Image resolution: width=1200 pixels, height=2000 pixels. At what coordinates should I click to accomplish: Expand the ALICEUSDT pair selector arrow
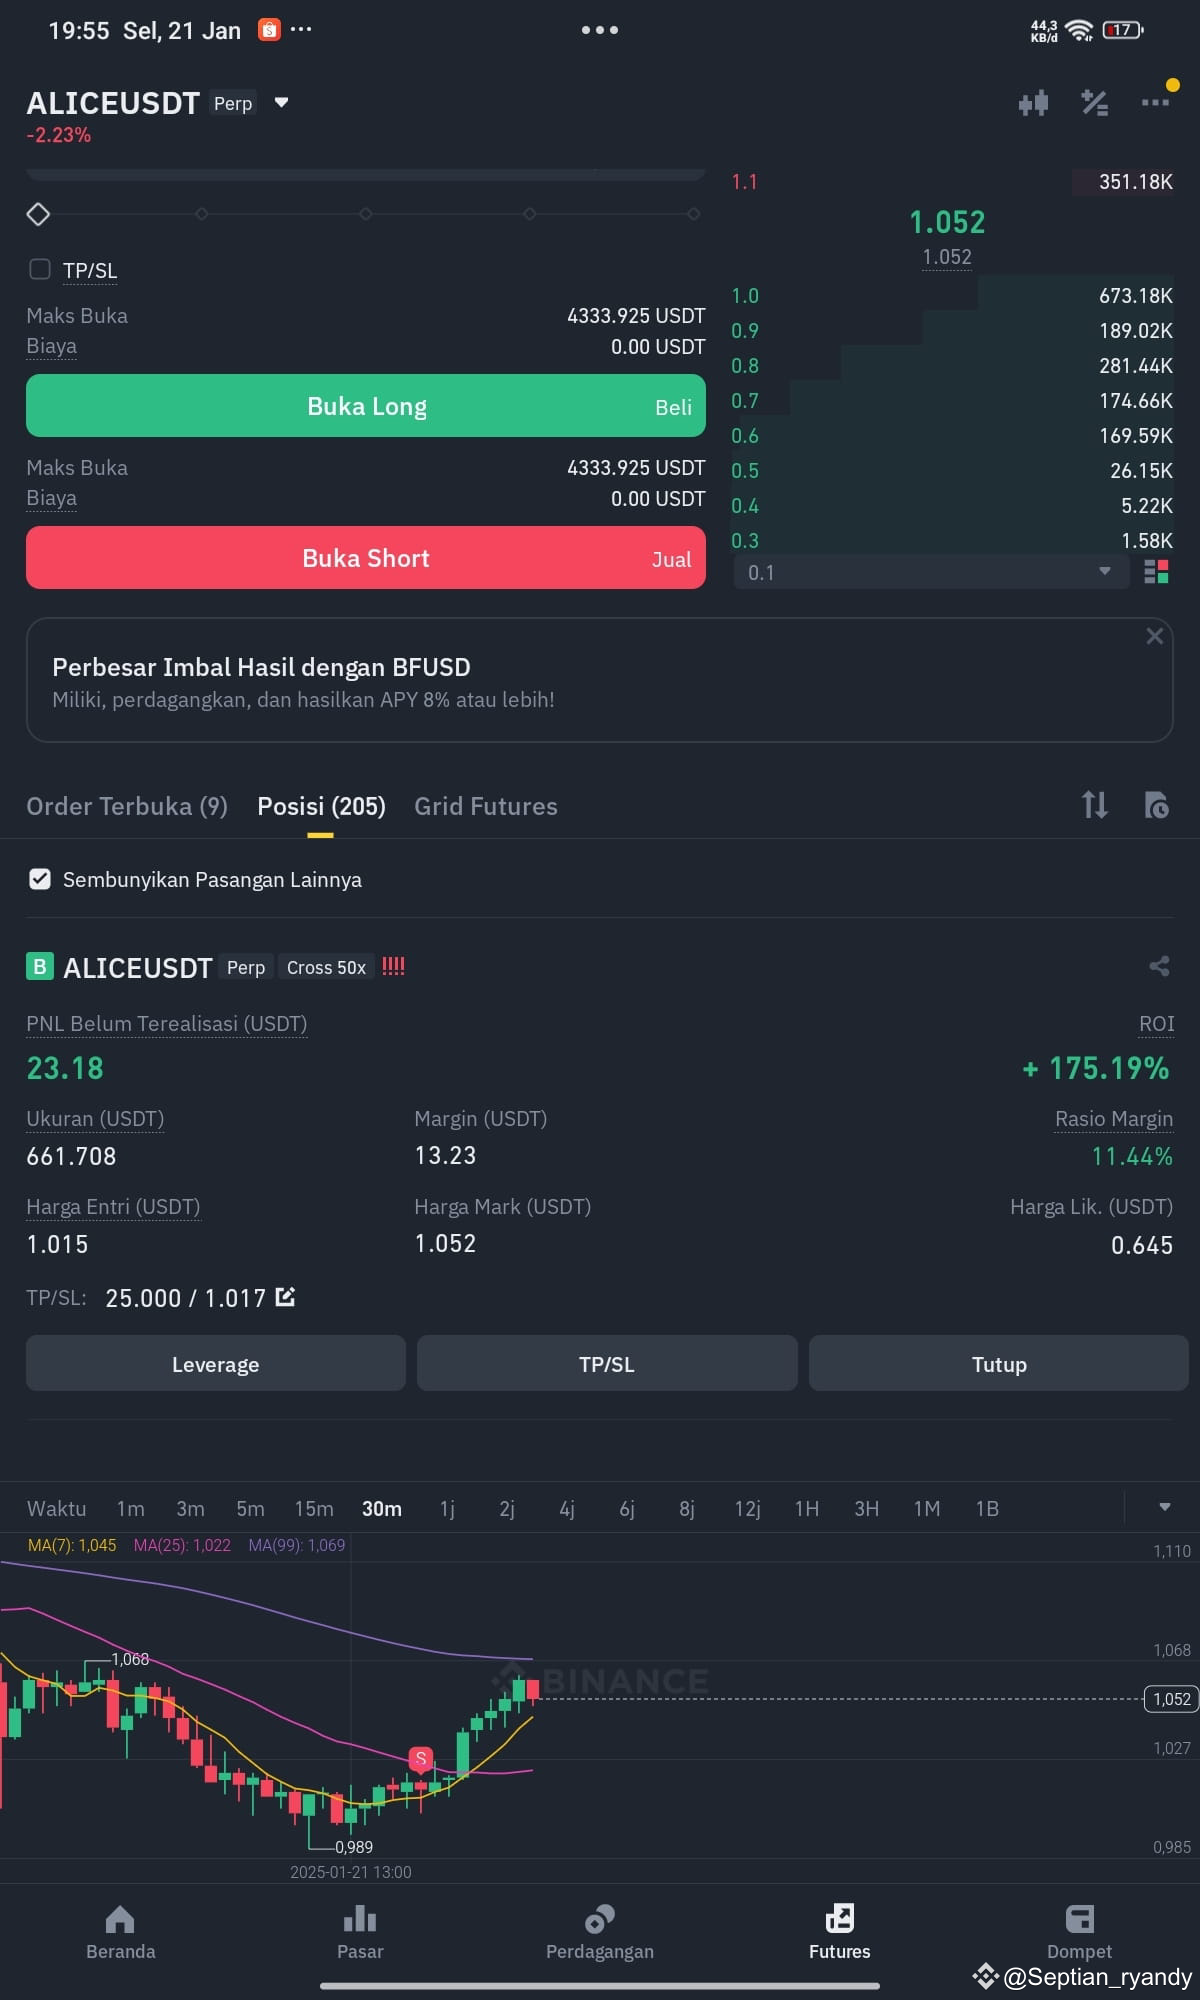(282, 102)
